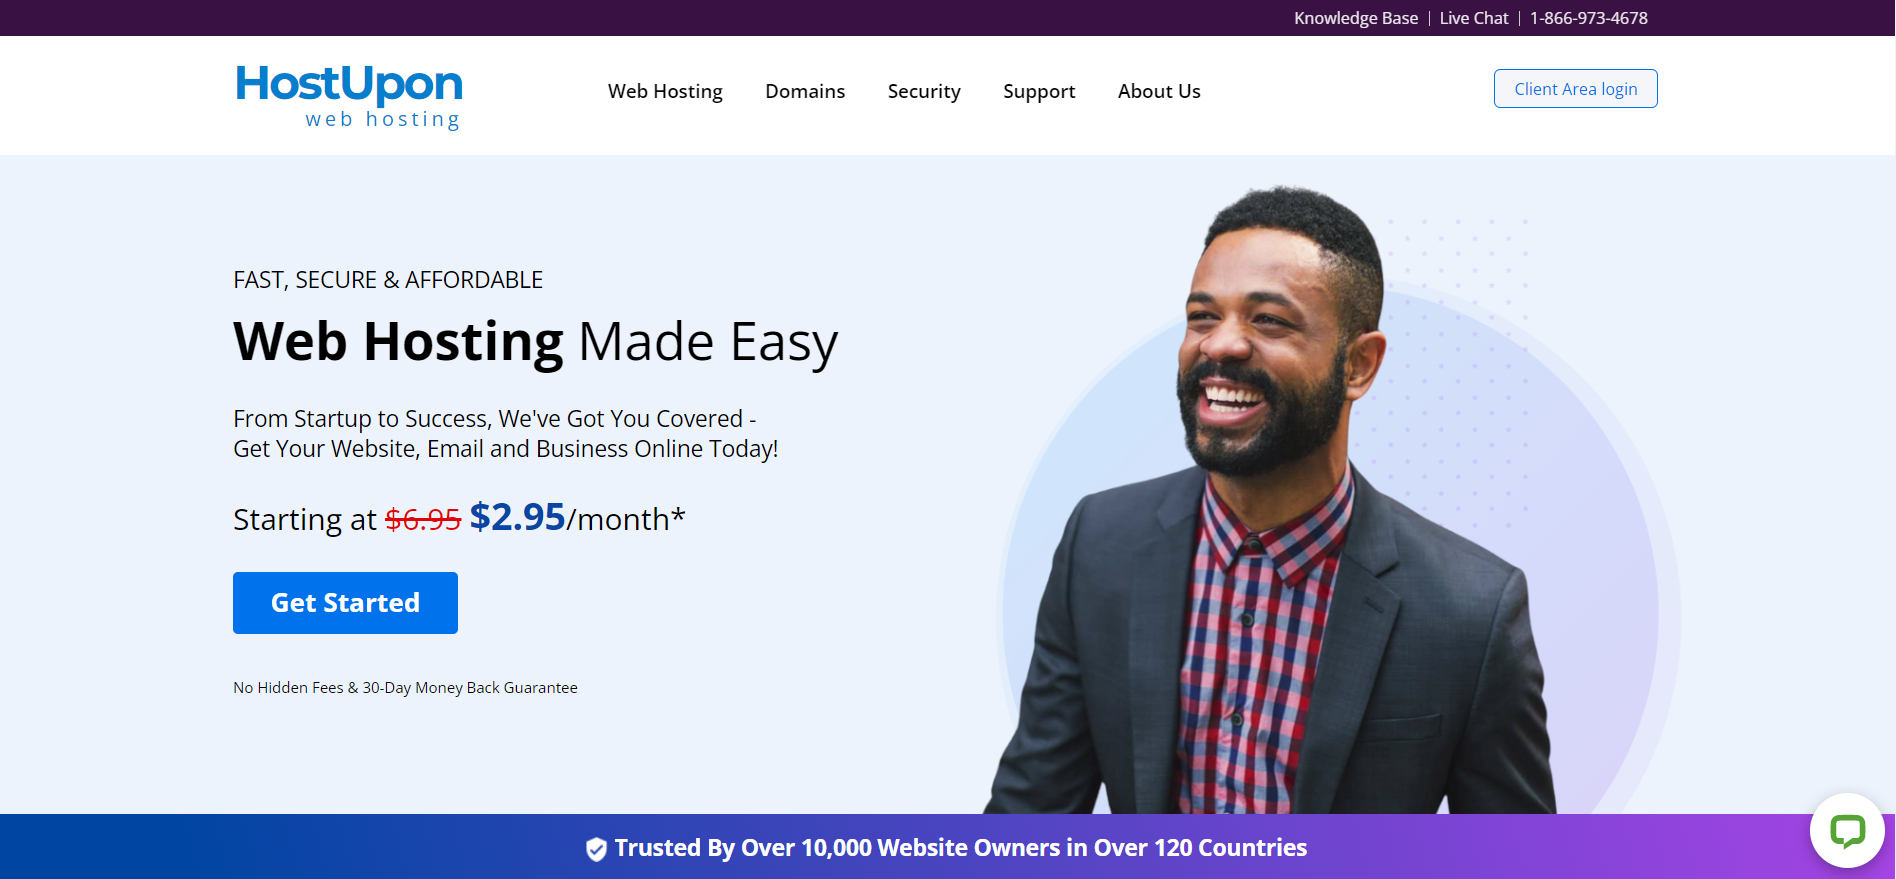Open the About Us menu

(x=1159, y=91)
